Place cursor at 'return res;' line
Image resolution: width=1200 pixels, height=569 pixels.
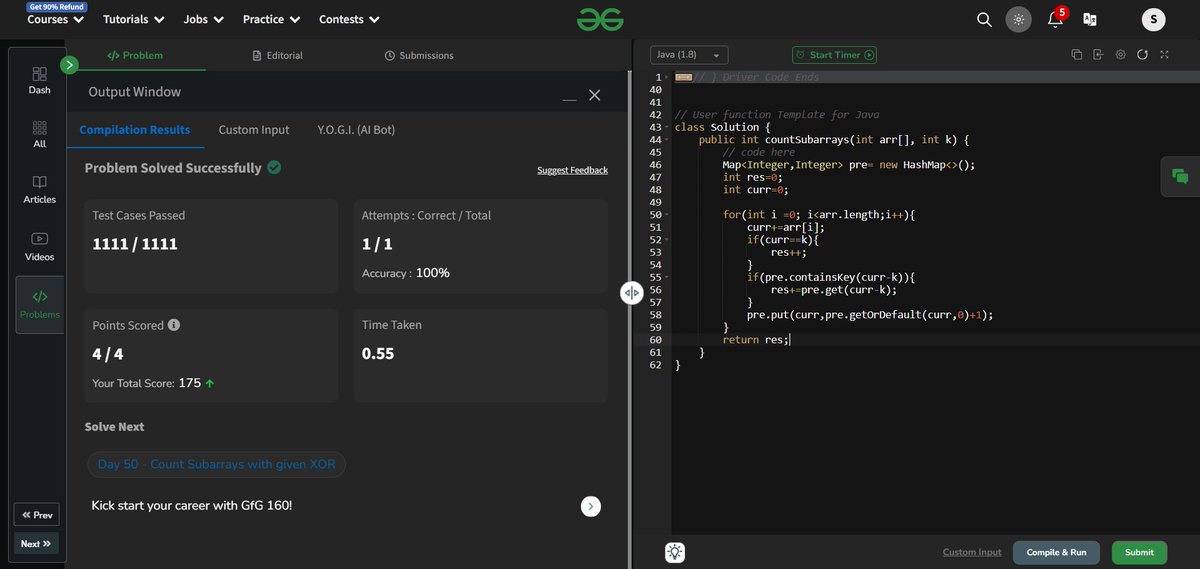pos(756,340)
